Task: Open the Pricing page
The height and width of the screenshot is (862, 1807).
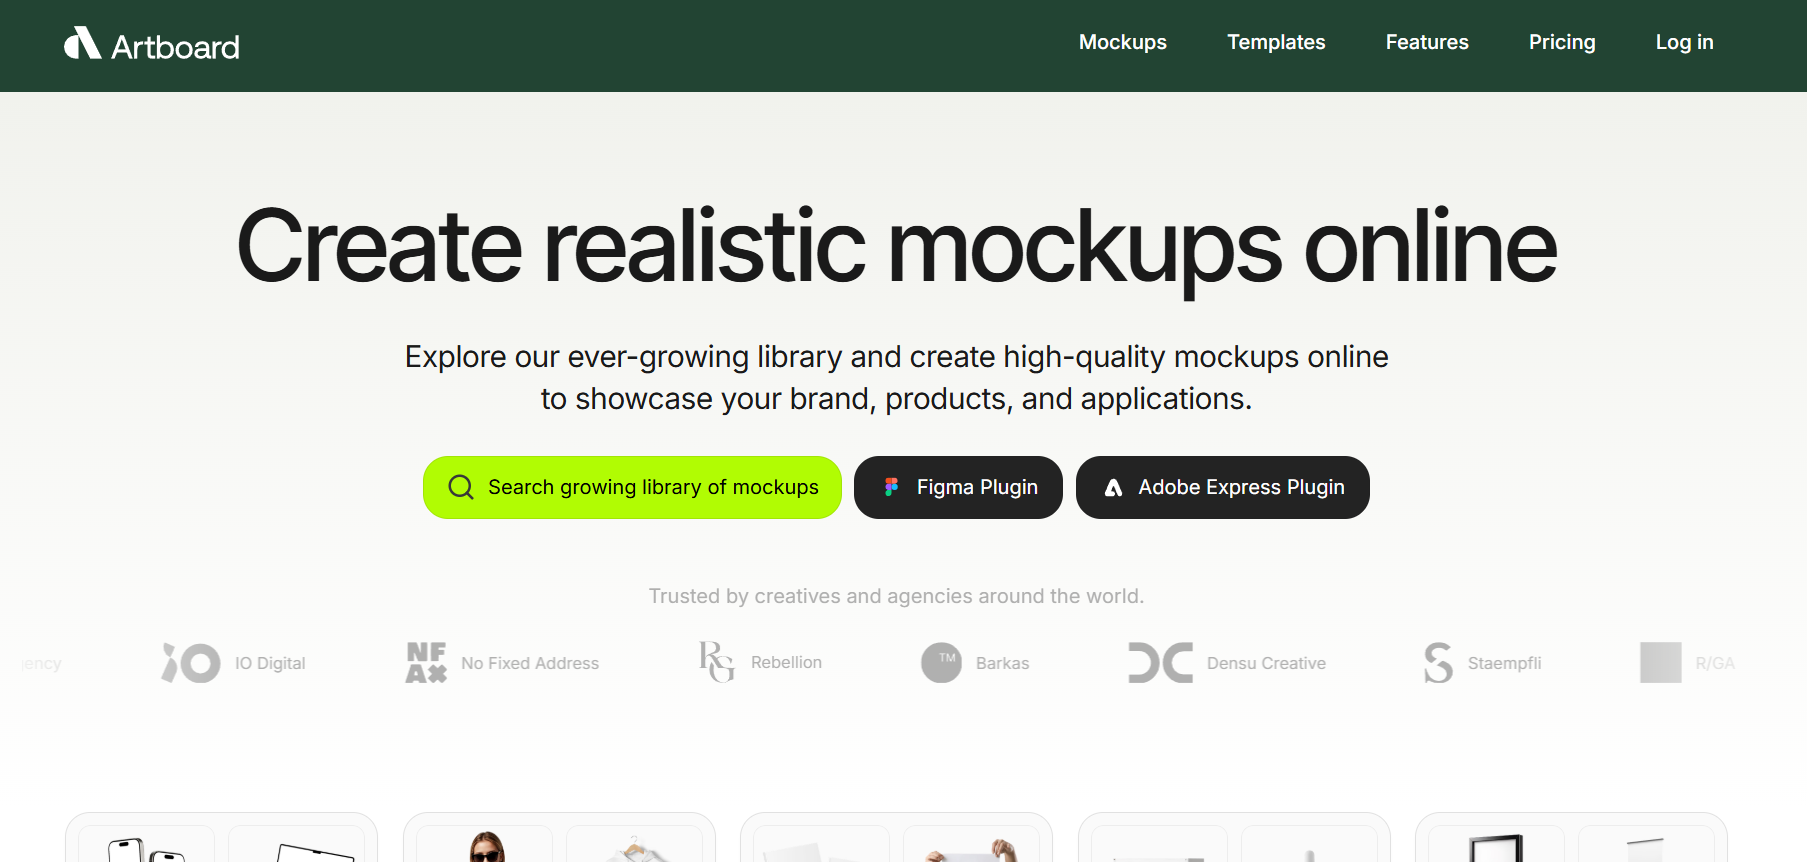Action: click(x=1561, y=42)
